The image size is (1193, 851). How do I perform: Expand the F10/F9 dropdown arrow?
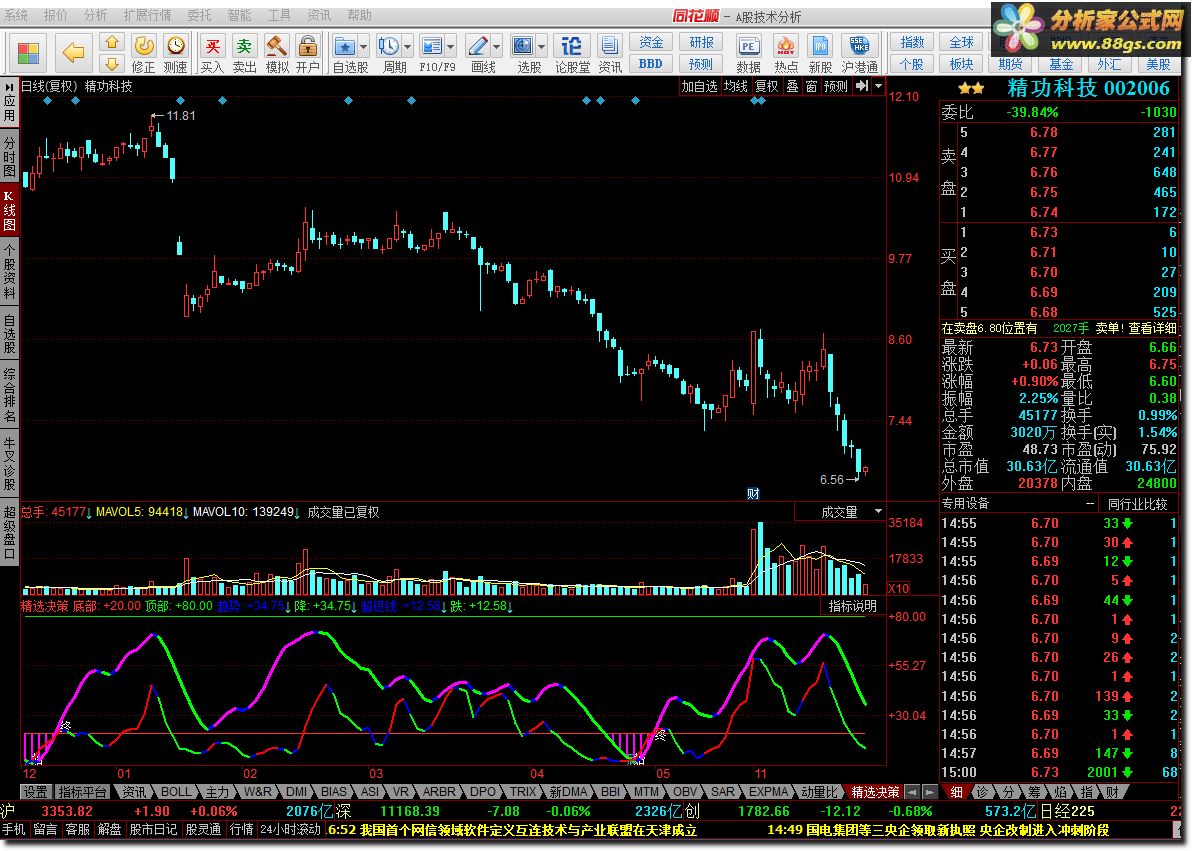pyautogui.click(x=451, y=46)
